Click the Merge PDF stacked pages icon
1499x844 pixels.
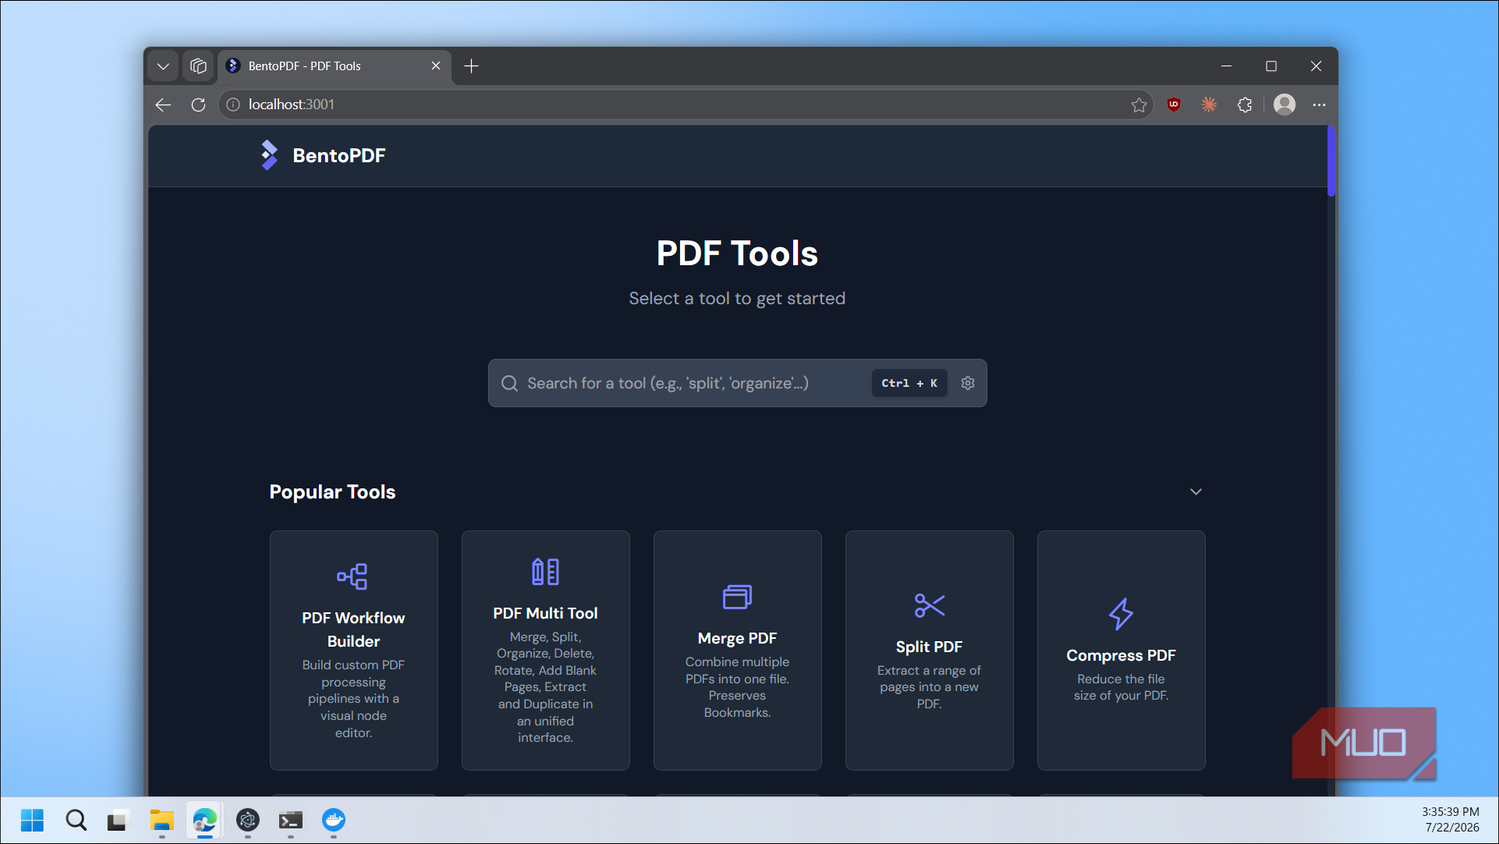click(737, 597)
